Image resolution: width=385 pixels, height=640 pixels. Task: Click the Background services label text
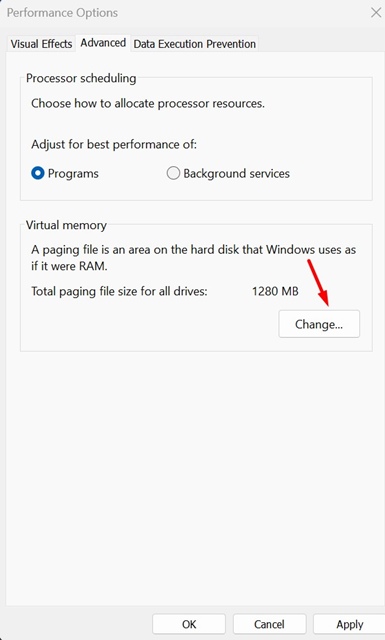[236, 173]
